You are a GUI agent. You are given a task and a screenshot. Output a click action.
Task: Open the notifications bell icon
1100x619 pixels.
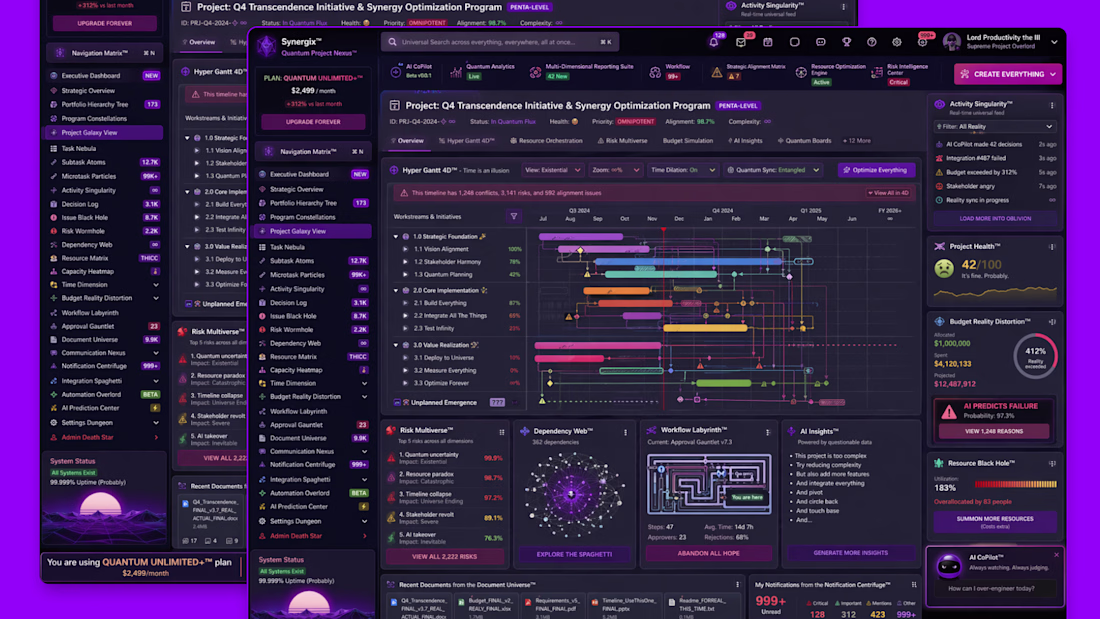click(713, 42)
